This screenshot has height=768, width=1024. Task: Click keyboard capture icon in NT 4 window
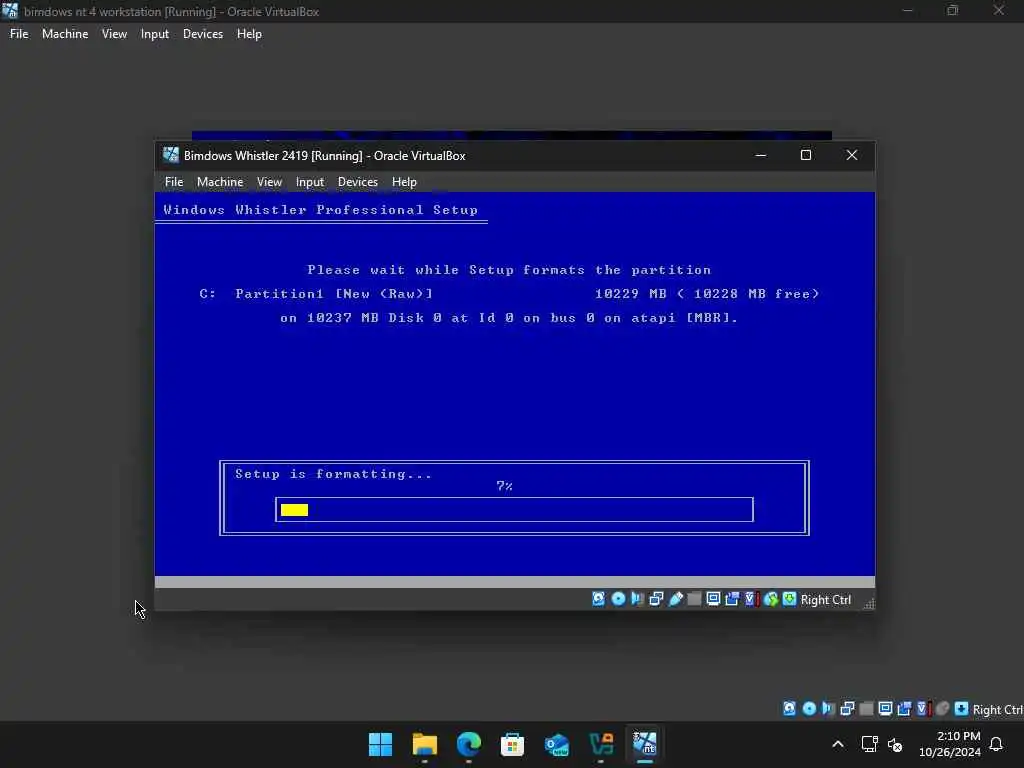(x=961, y=709)
